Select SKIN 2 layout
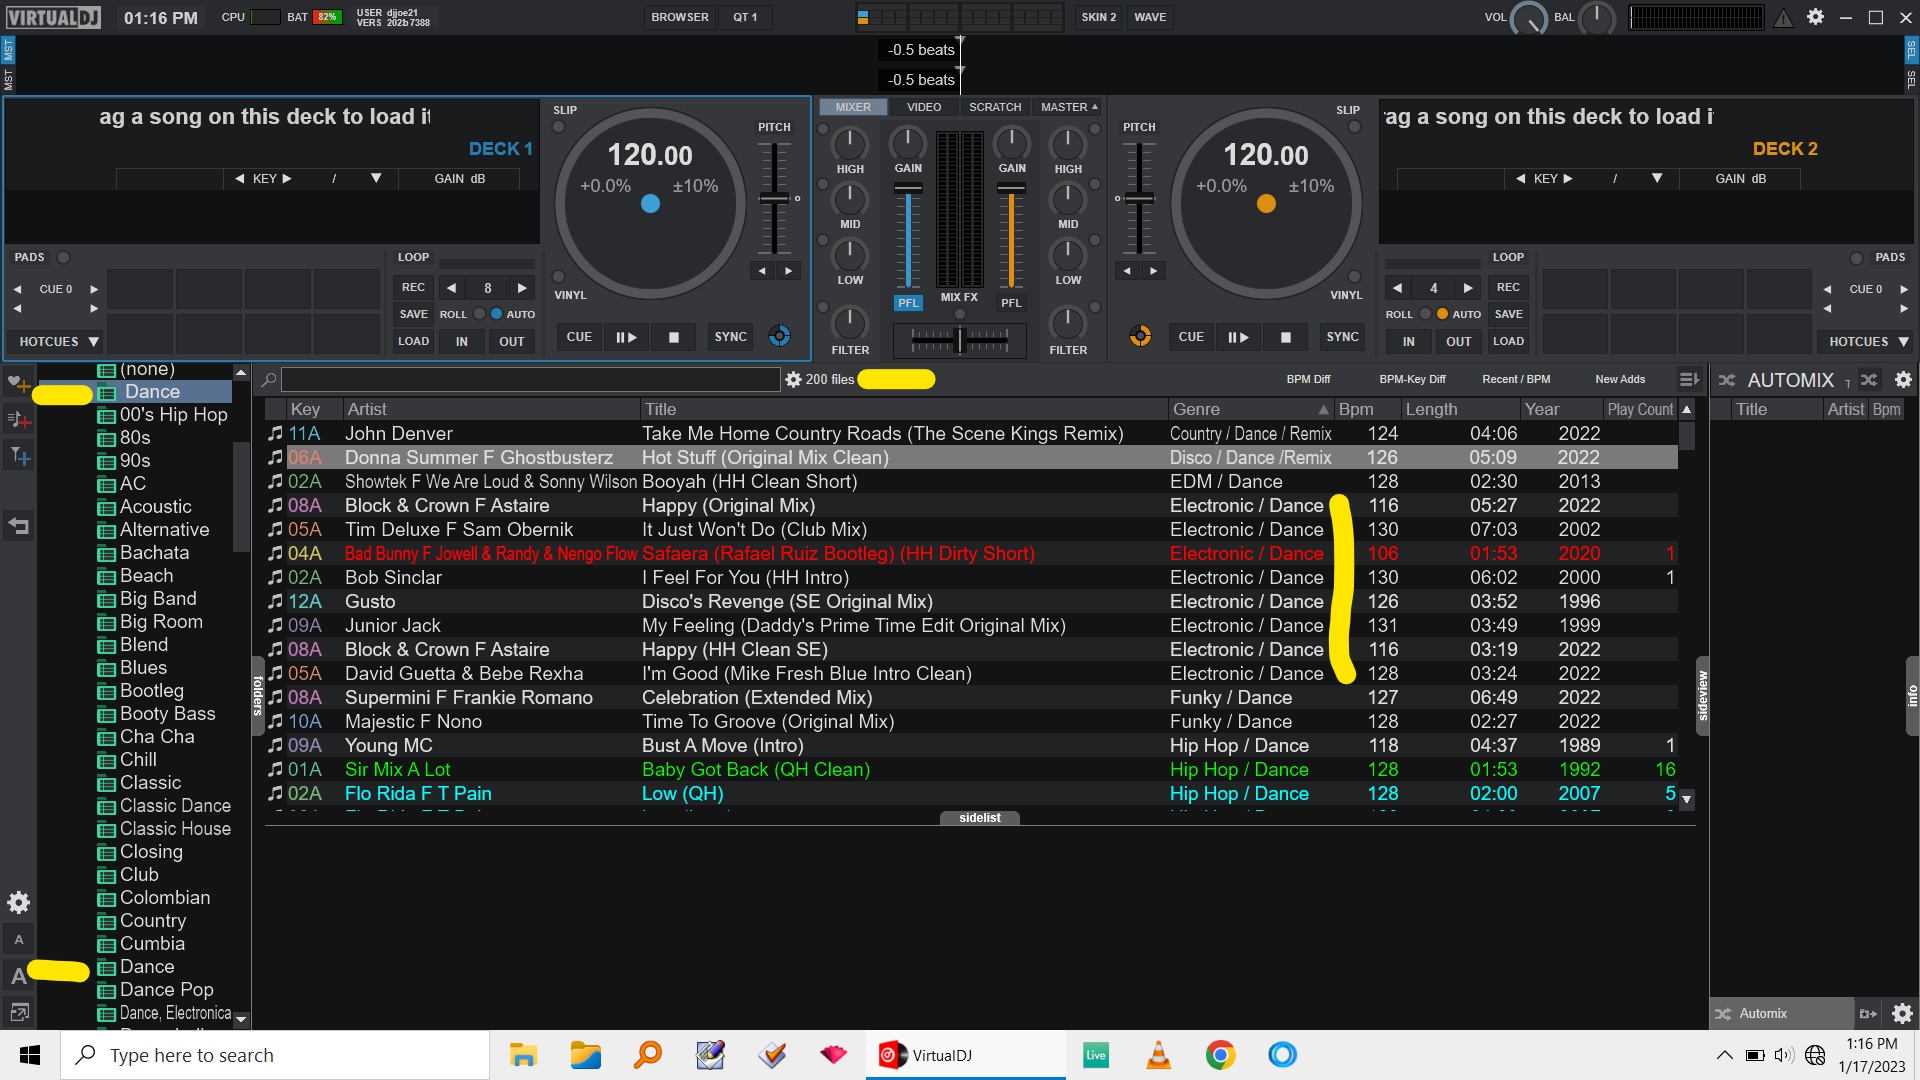This screenshot has width=1920, height=1080. (1098, 17)
